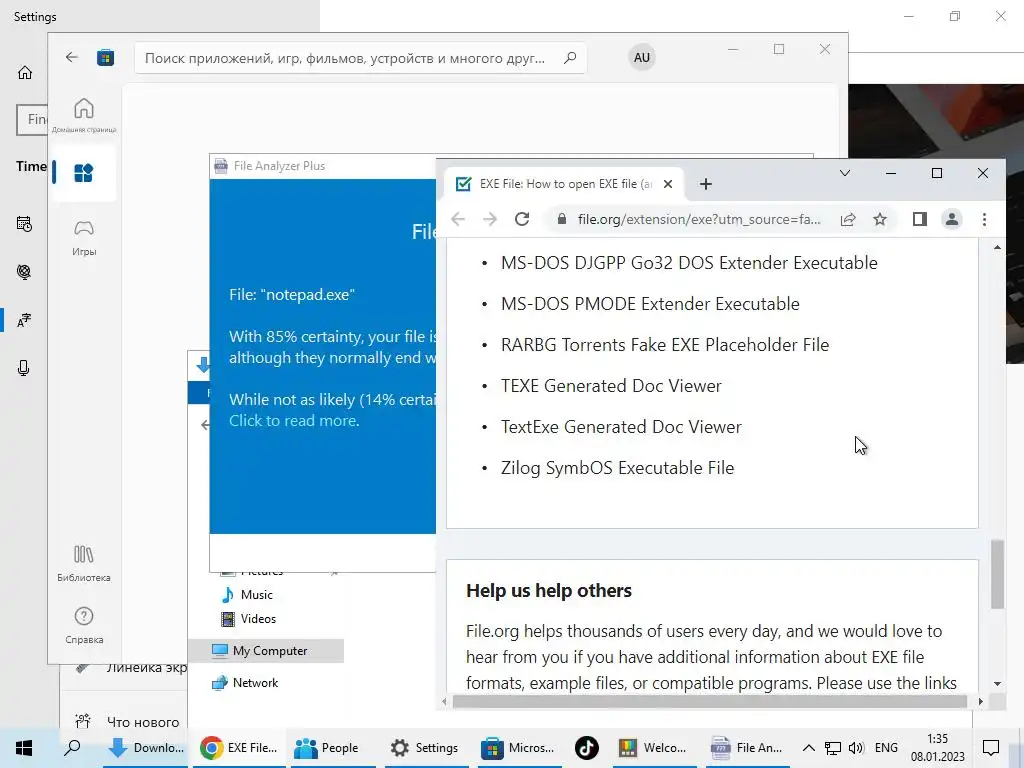
Task: Show hidden system tray icons
Action: click(x=808, y=748)
